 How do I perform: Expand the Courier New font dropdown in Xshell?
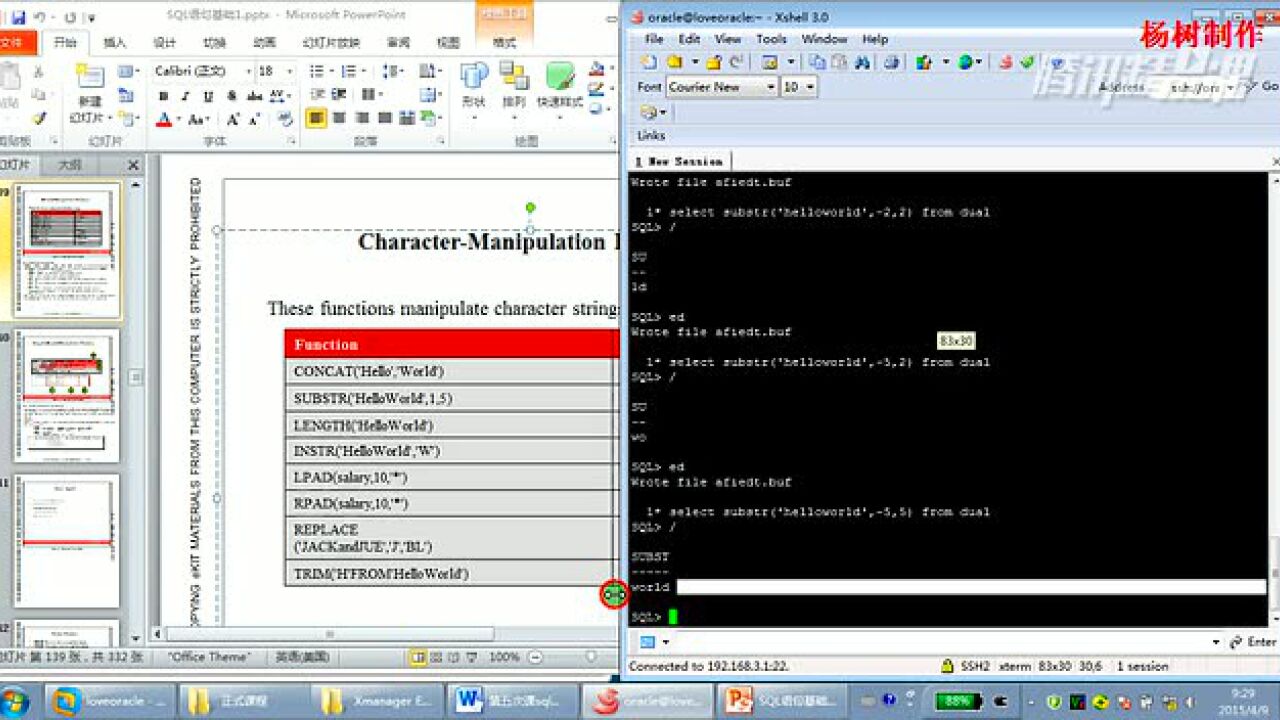[771, 88]
